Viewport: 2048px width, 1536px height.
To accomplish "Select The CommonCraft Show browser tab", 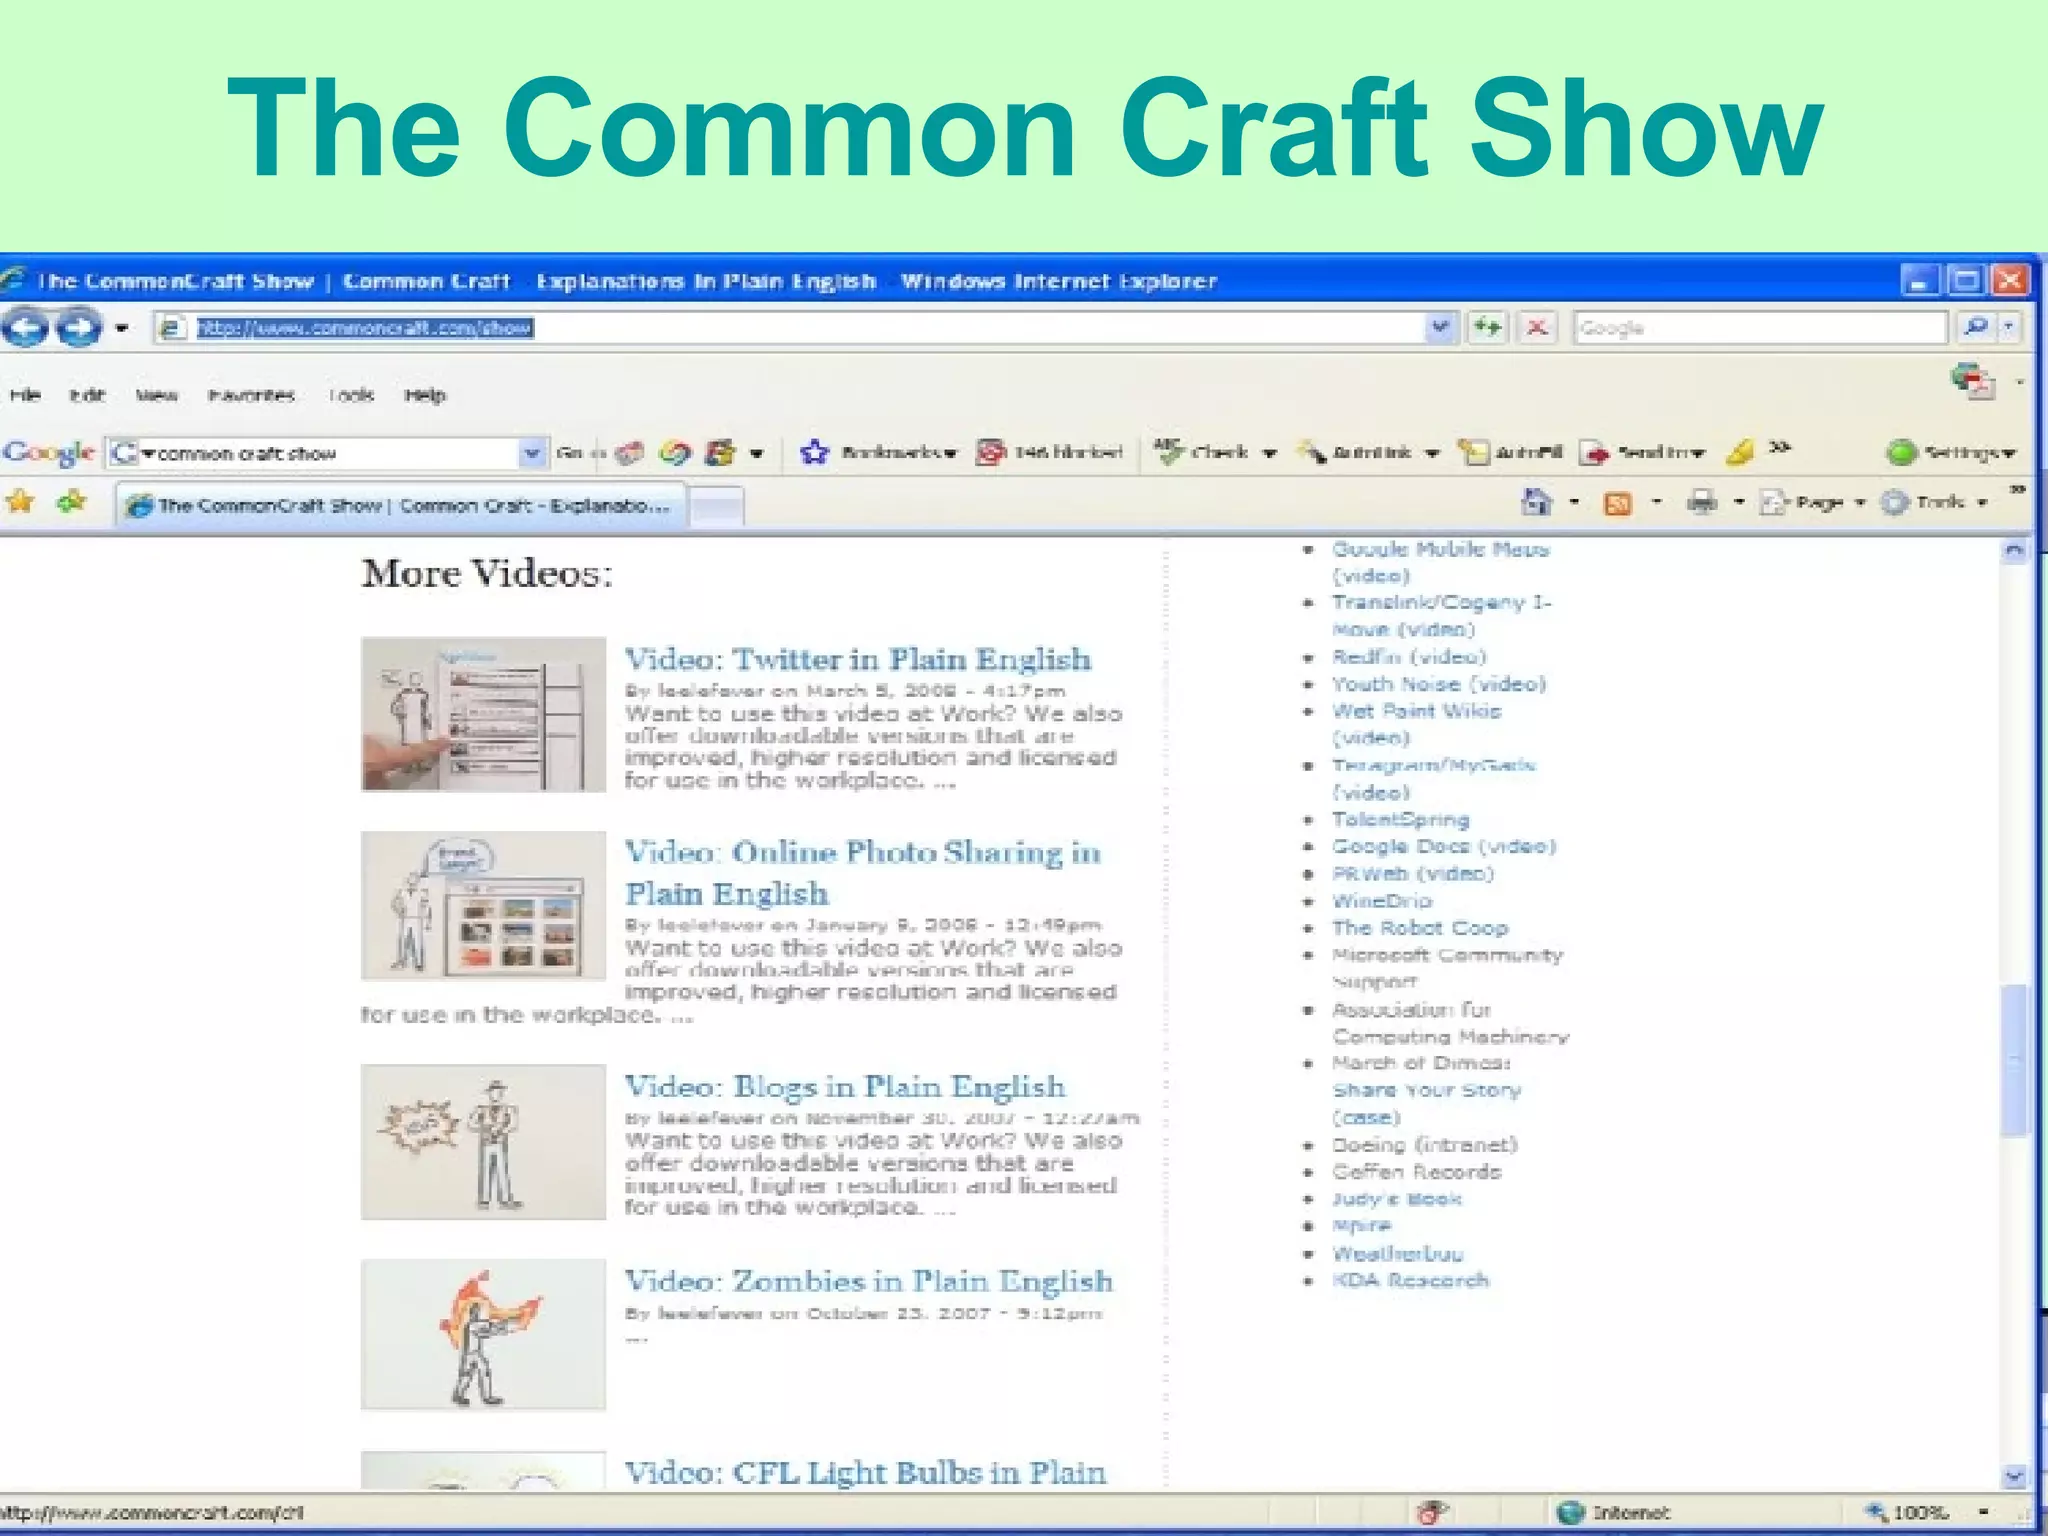I will [400, 505].
